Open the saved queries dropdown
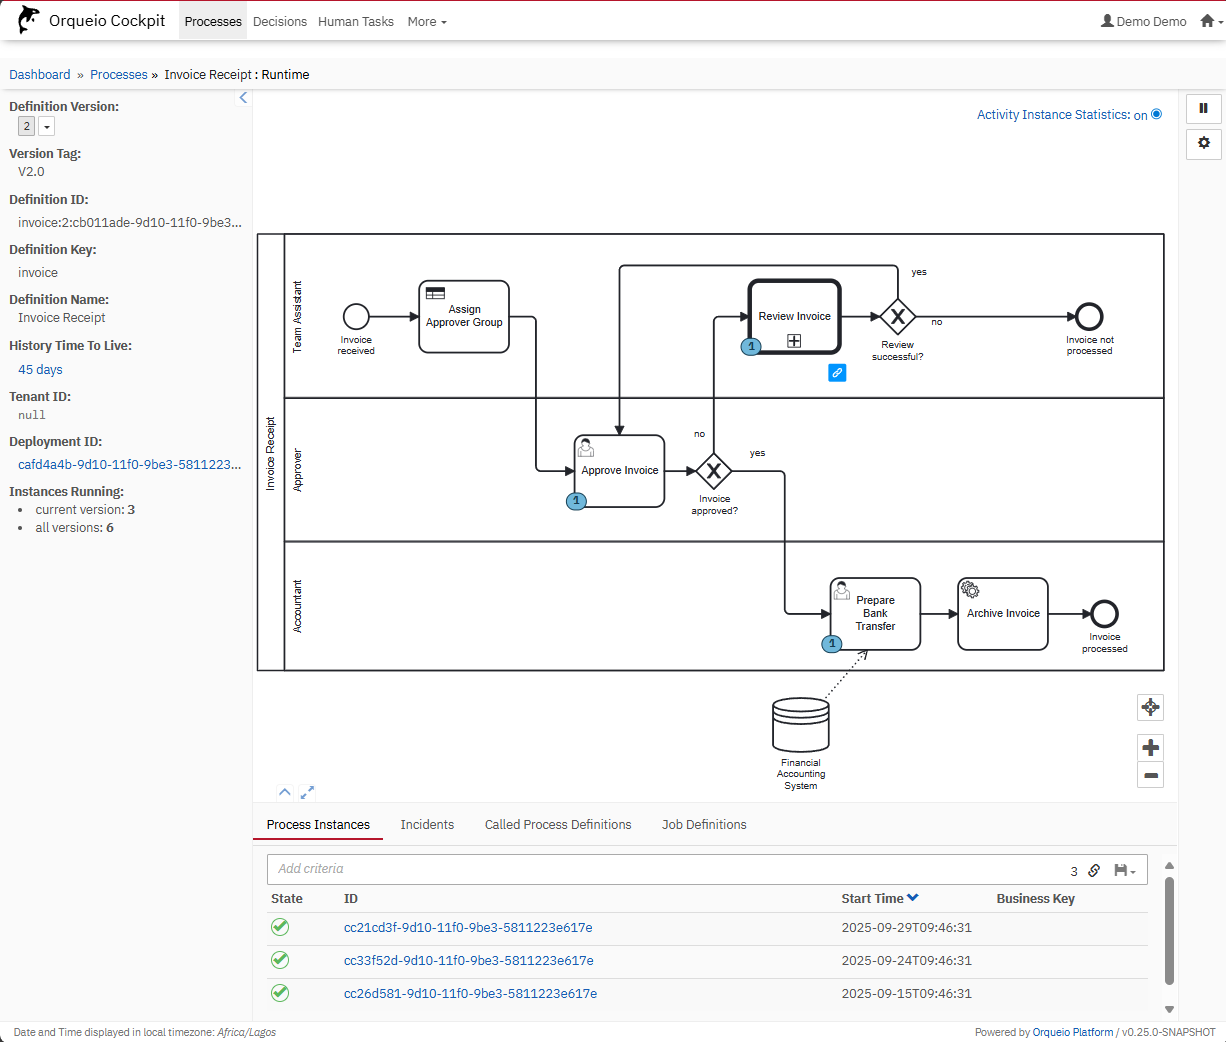The width and height of the screenshot is (1226, 1042). [x=1125, y=870]
